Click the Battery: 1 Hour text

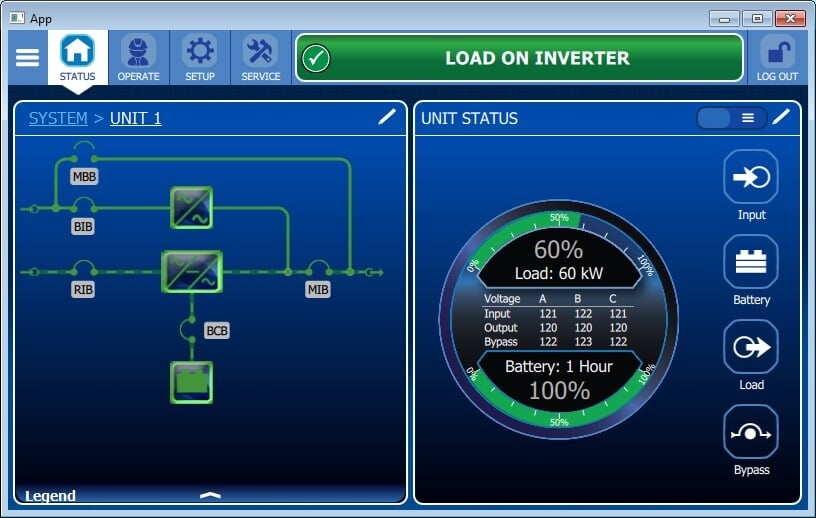pyautogui.click(x=559, y=367)
